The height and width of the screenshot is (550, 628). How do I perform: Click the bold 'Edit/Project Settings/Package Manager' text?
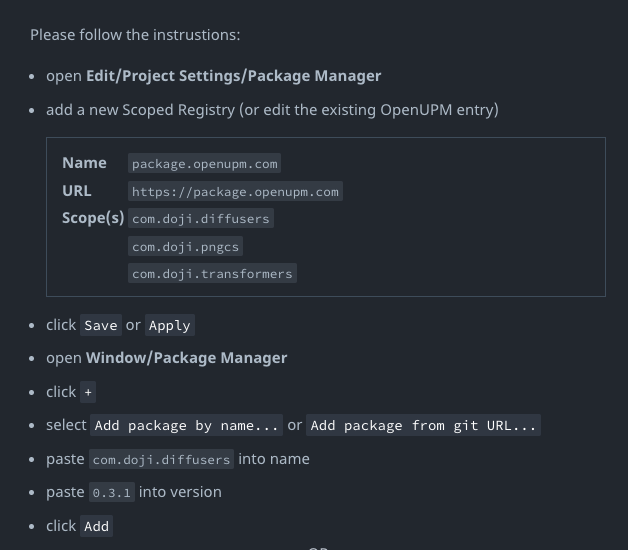pos(233,76)
